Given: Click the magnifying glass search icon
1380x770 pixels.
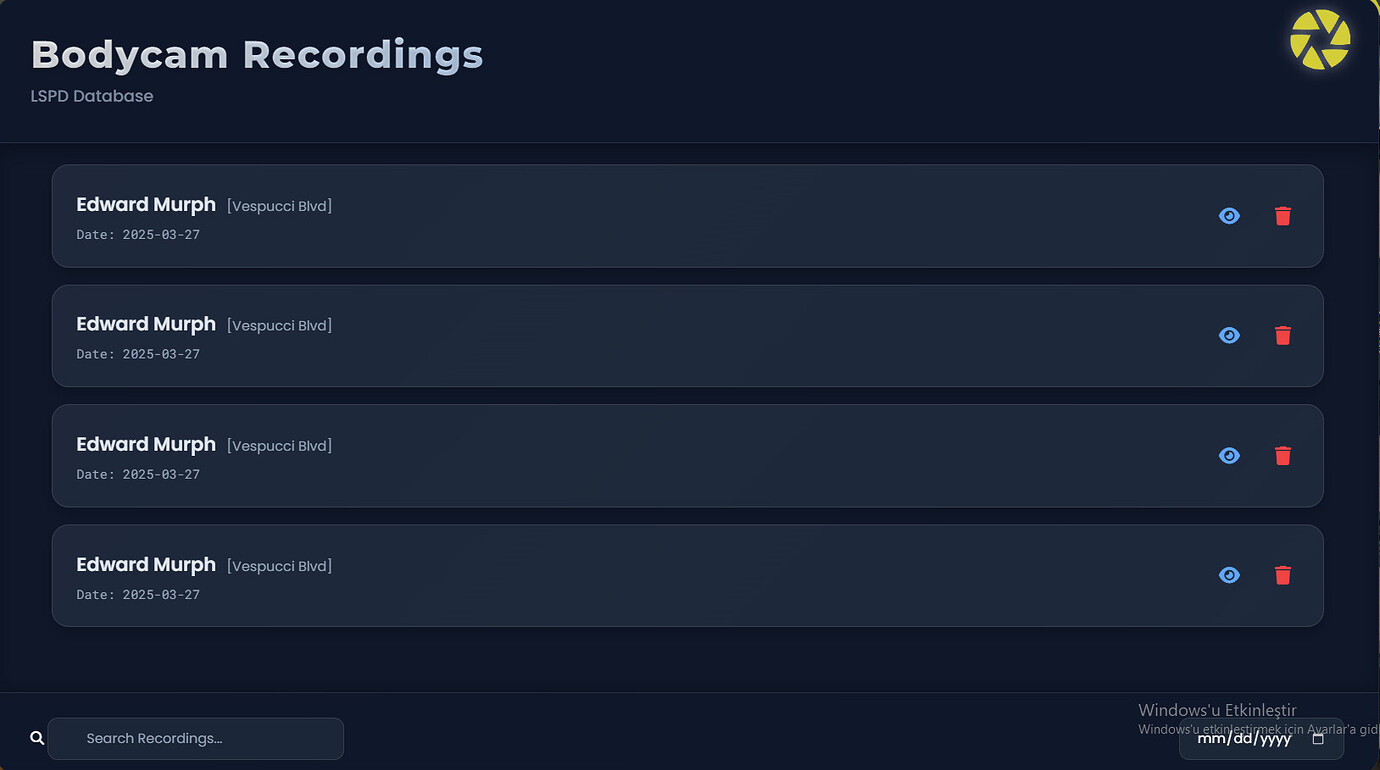Looking at the screenshot, I should (x=37, y=738).
